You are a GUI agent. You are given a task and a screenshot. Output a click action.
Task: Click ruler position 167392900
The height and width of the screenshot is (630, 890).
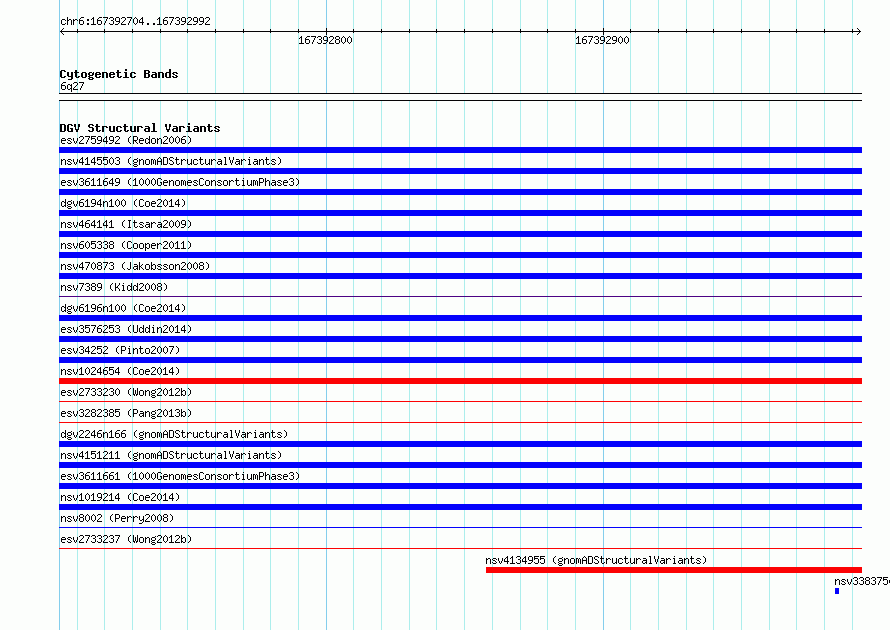602,40
